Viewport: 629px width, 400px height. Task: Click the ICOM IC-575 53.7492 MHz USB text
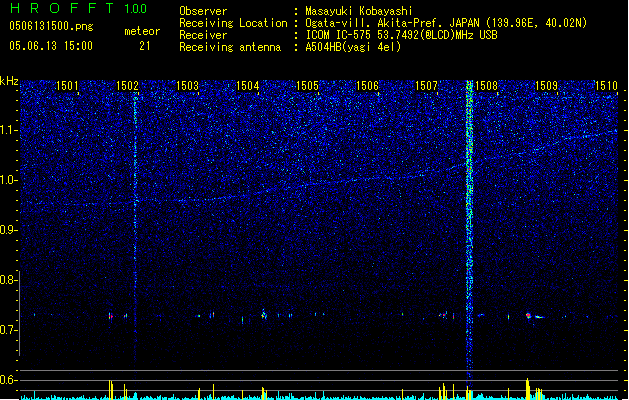tap(402, 35)
